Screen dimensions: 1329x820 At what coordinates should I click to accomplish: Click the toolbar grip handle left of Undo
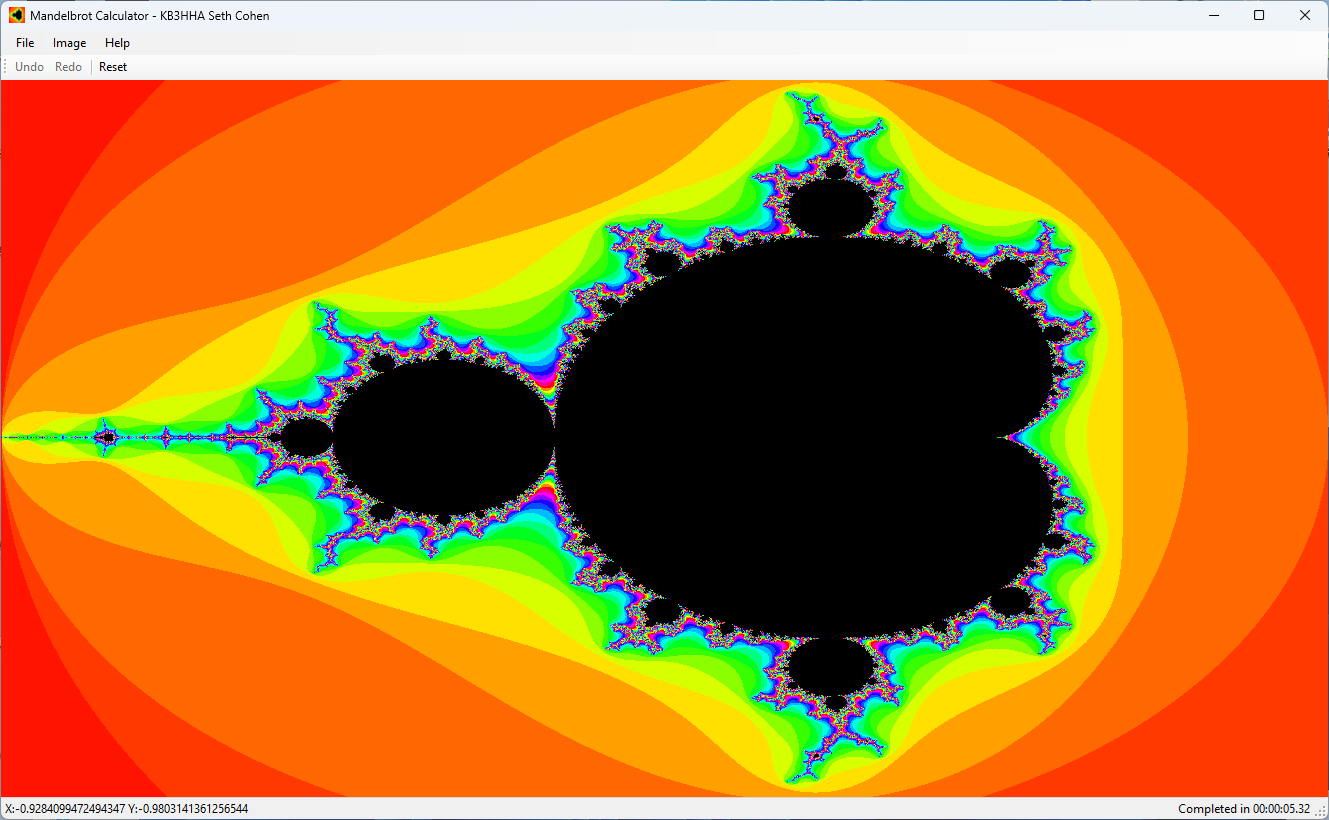5,67
